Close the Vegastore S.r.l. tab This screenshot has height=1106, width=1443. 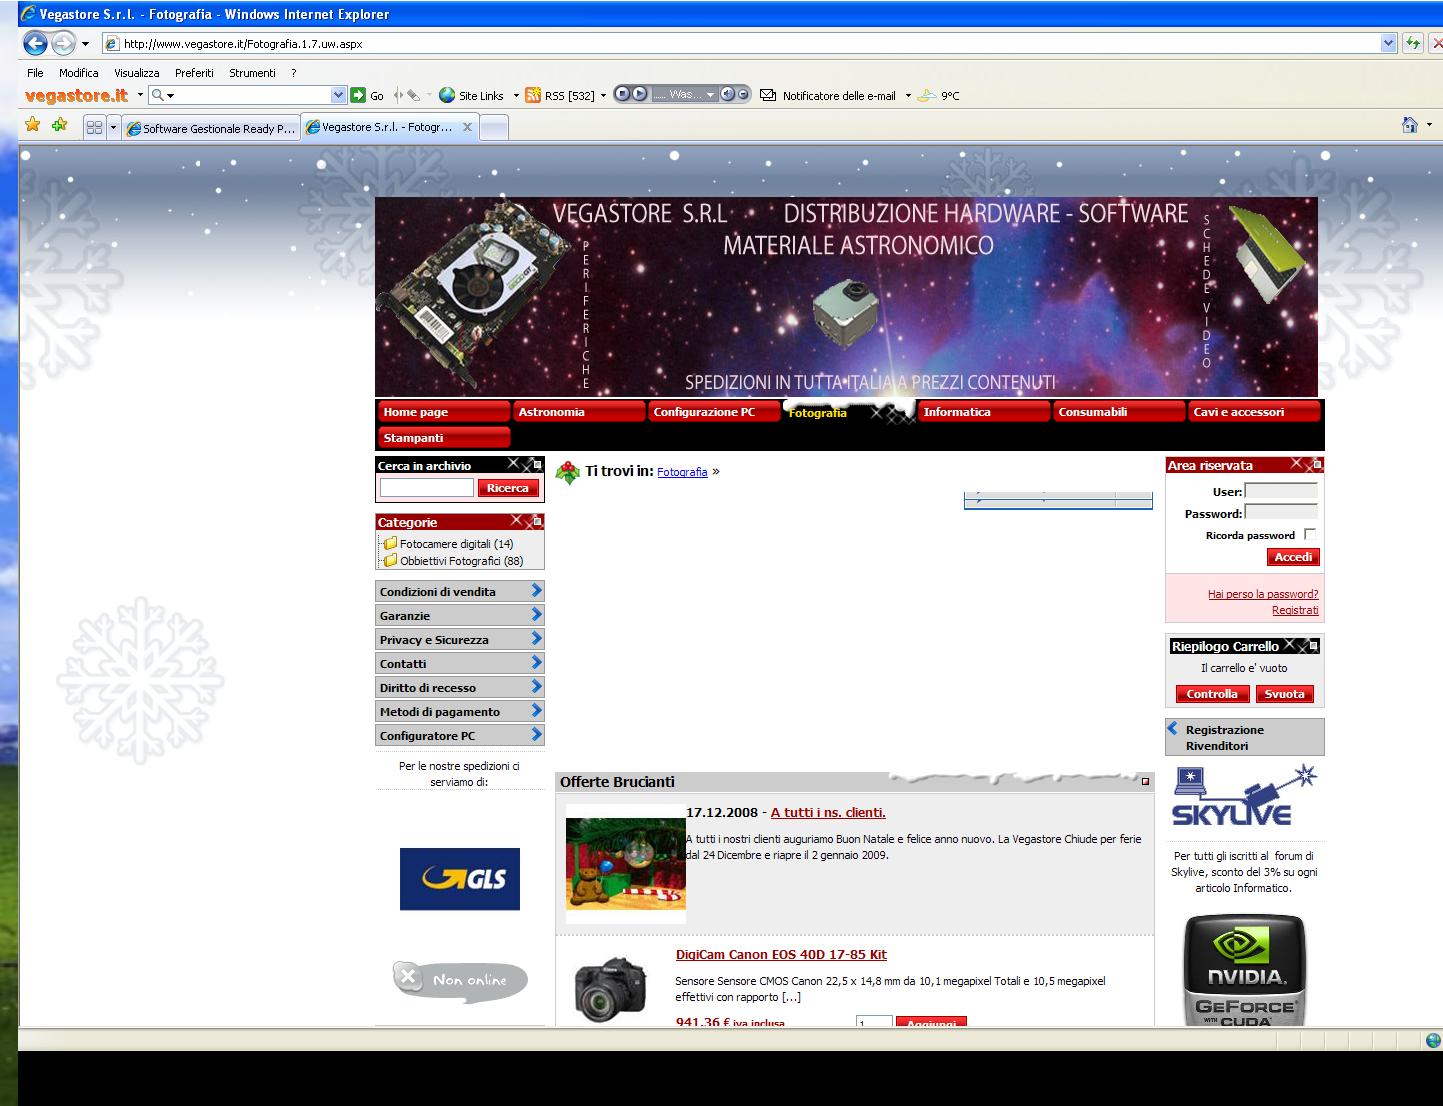pos(467,127)
